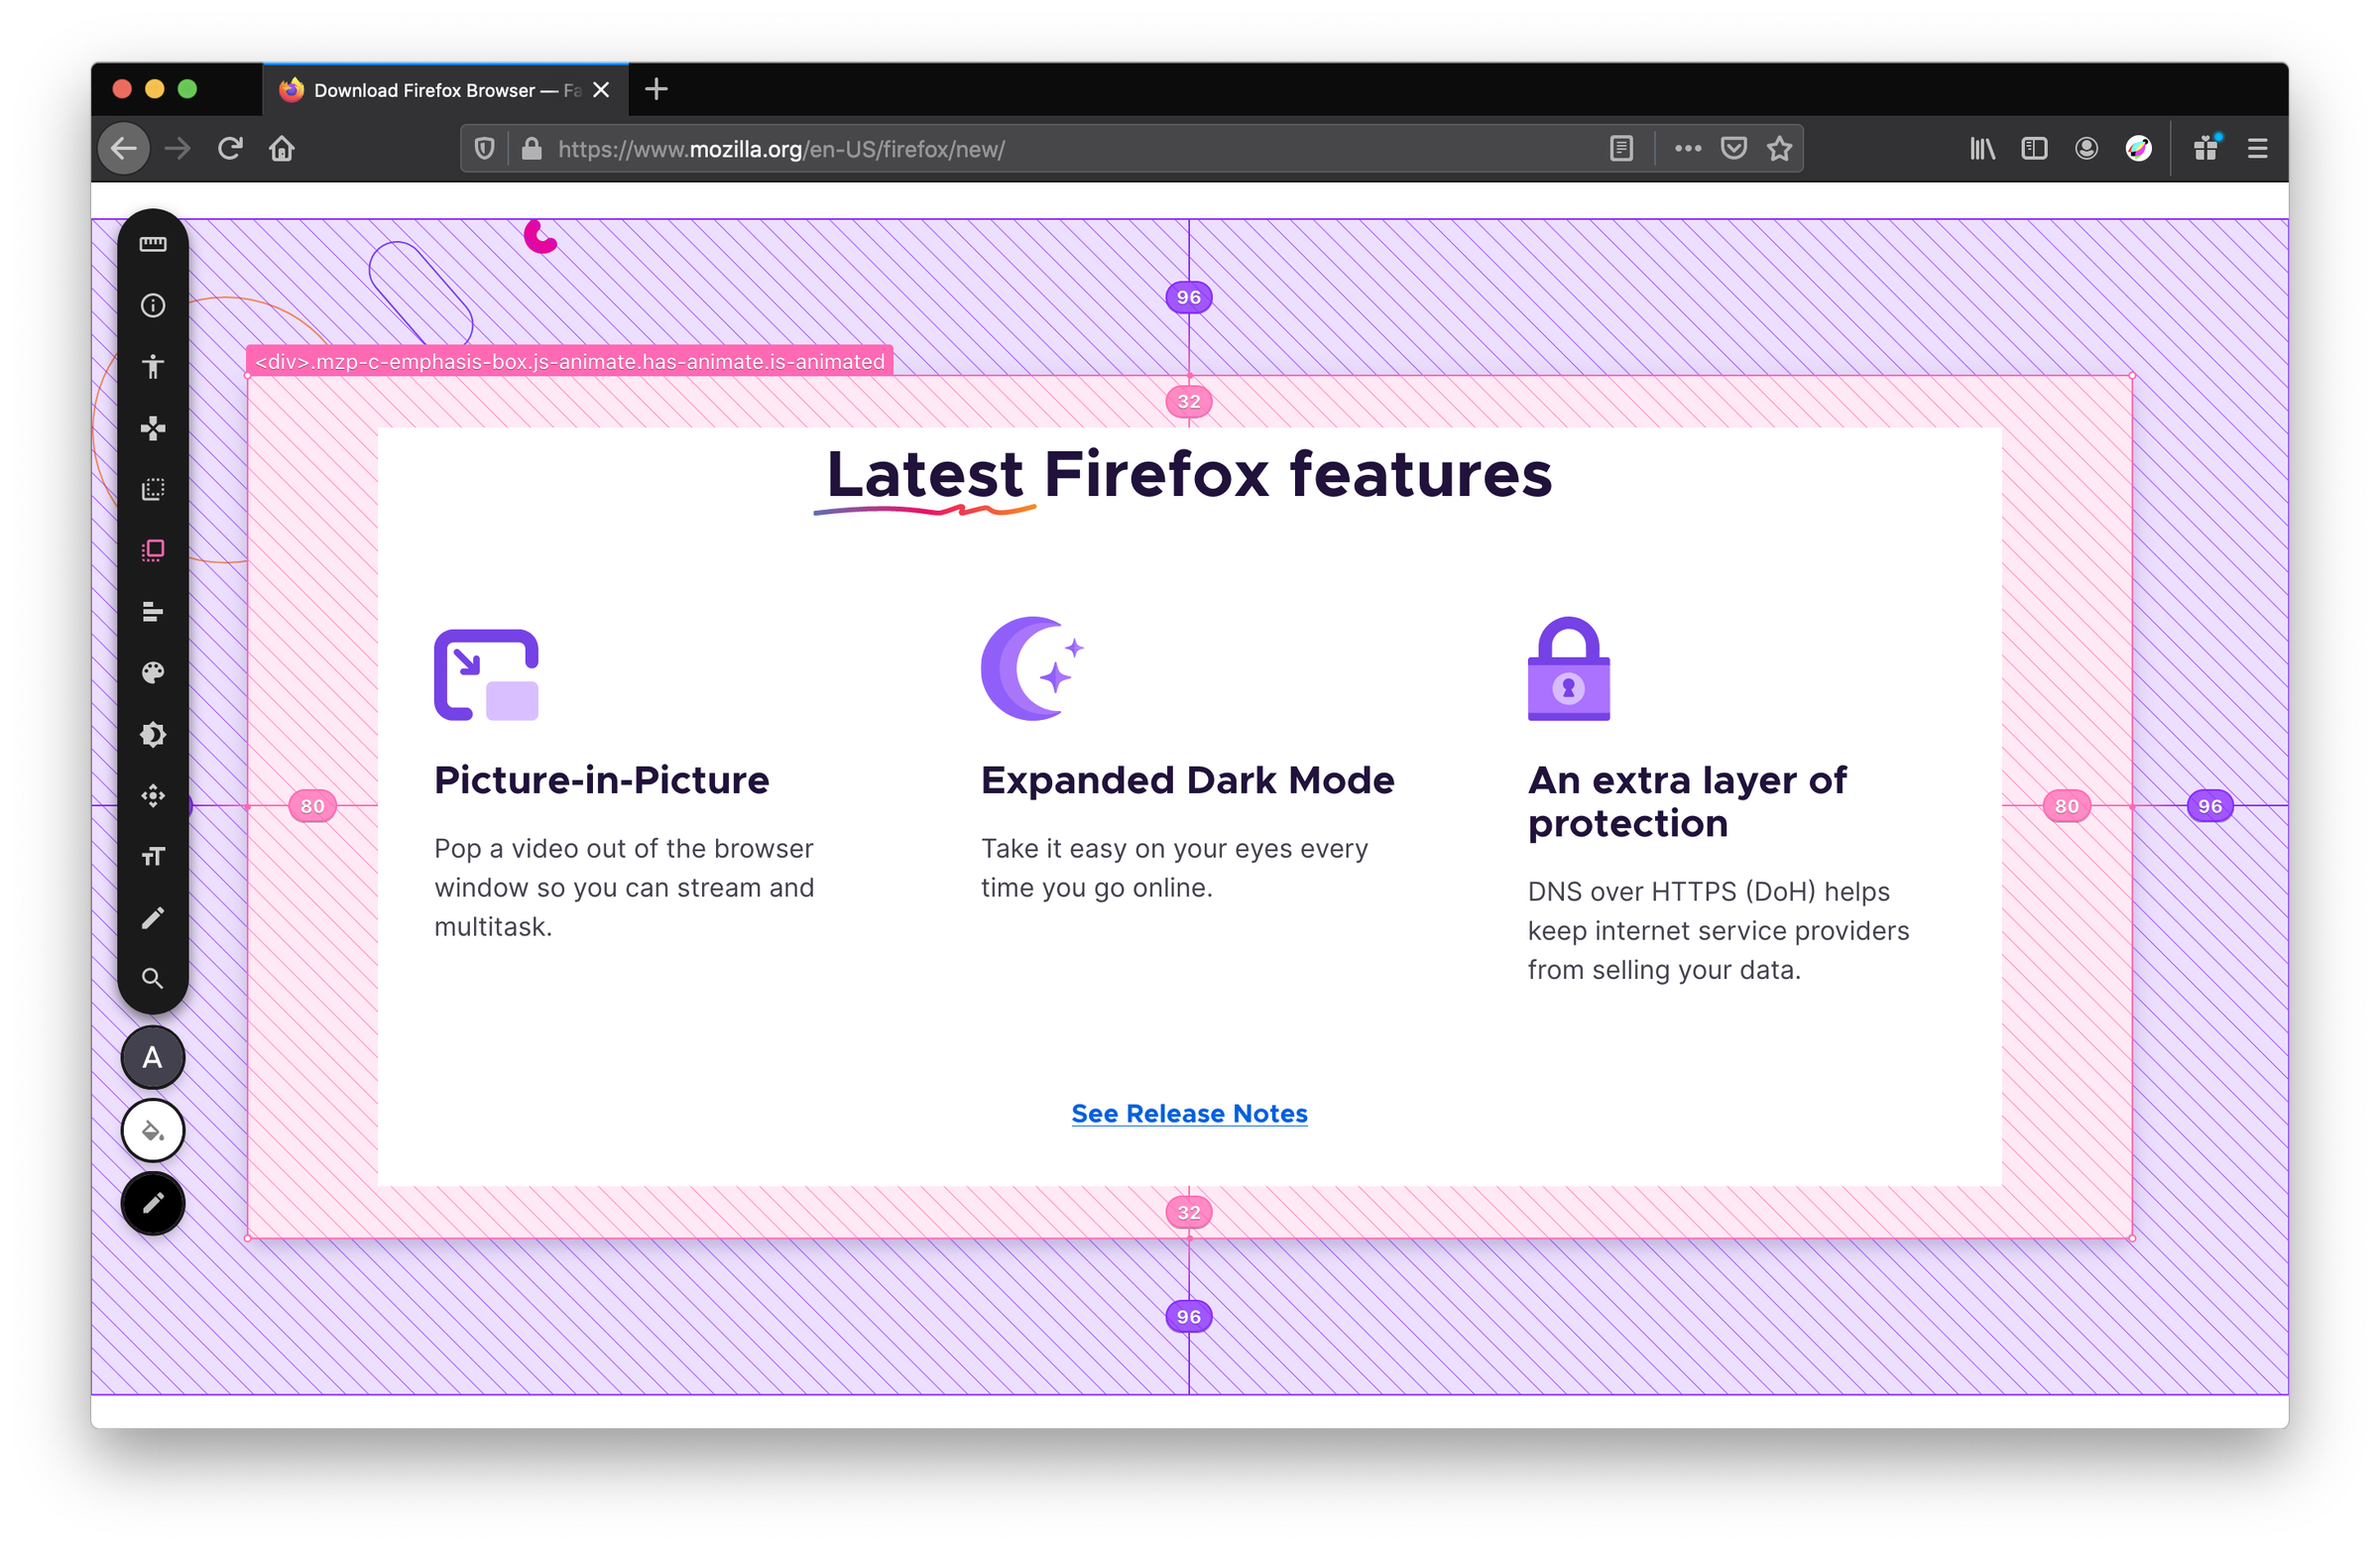Image resolution: width=2380 pixels, height=1549 pixels.
Task: Click the Latest Firefox features heading
Action: point(1189,475)
